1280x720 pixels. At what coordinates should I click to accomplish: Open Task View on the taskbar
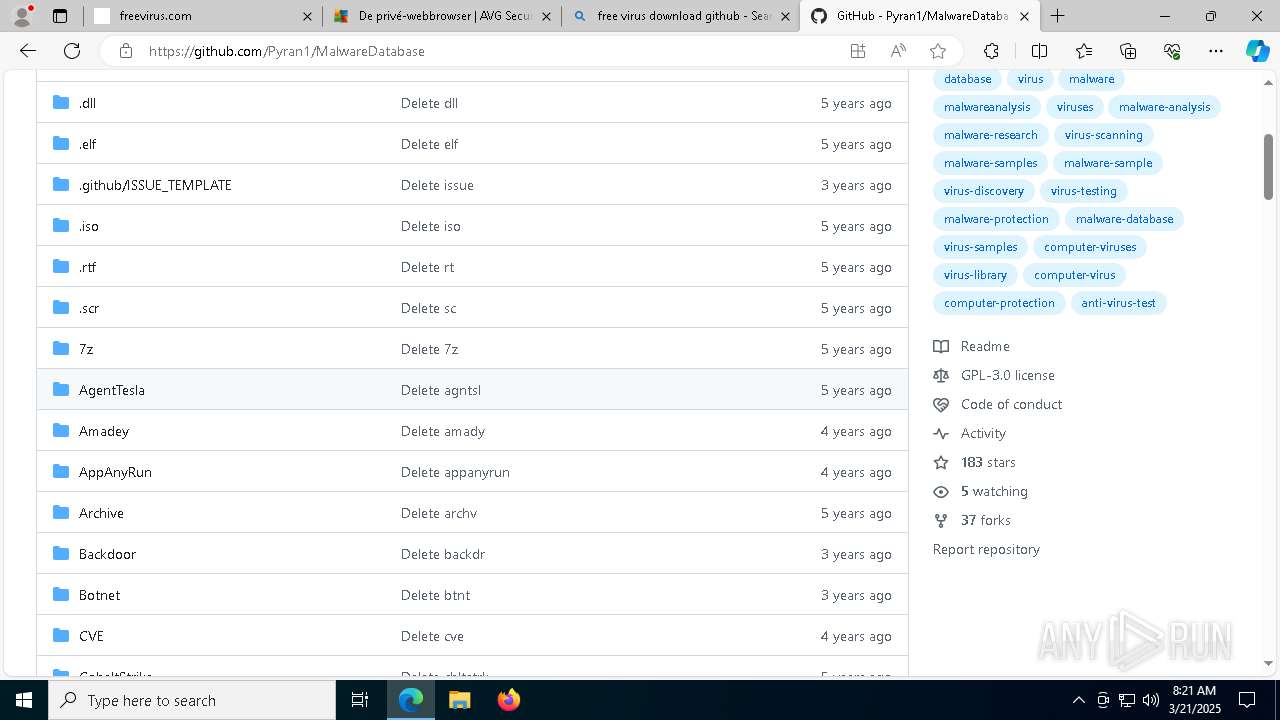pyautogui.click(x=360, y=700)
